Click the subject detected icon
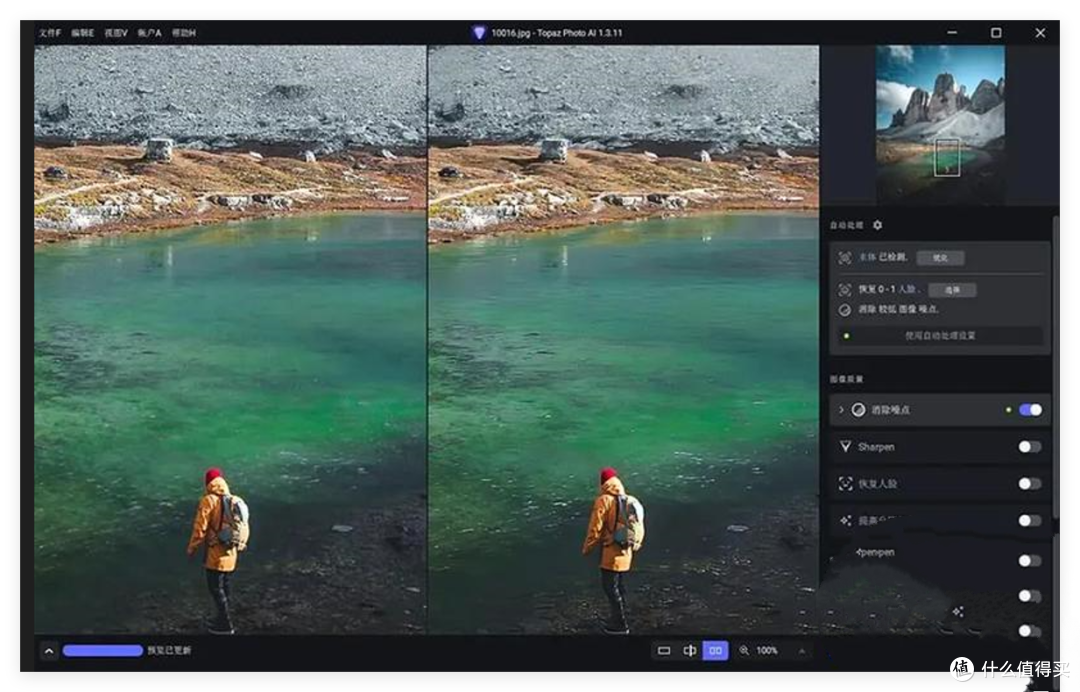This screenshot has width=1080, height=692. coord(844,258)
